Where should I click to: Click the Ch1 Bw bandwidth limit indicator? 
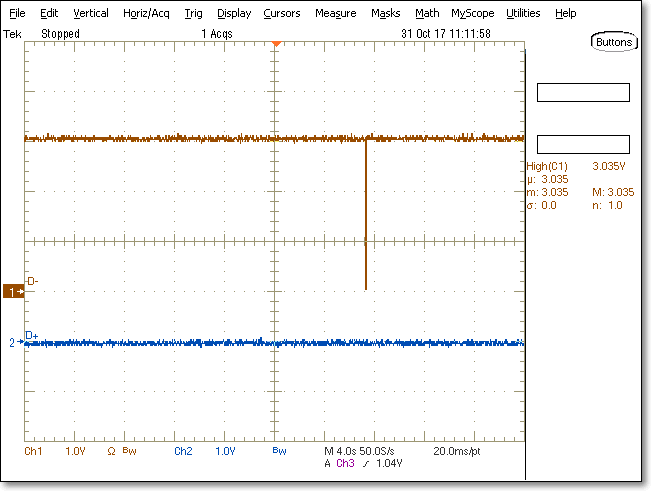click(130, 451)
